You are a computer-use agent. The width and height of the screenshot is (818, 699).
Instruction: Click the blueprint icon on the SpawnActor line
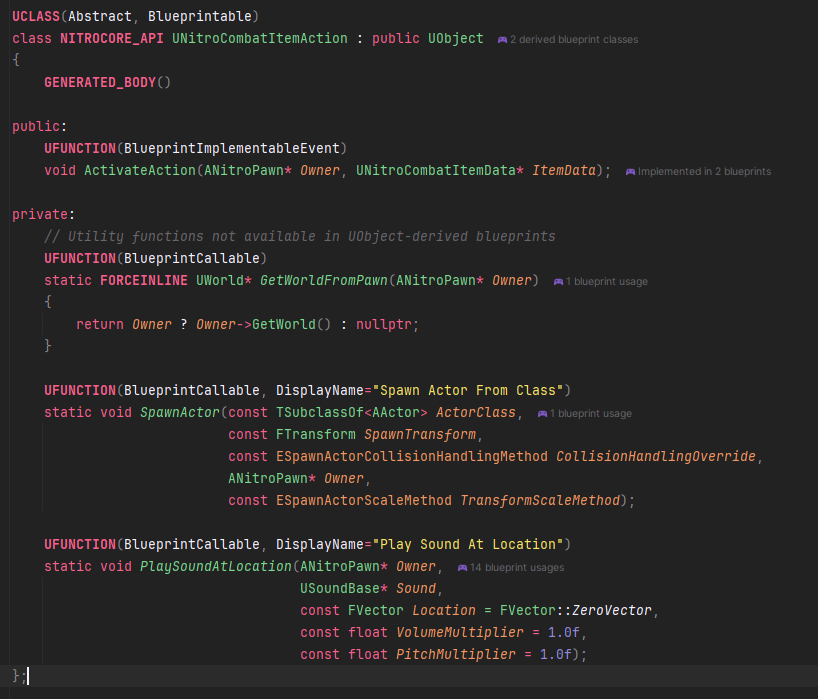(x=542, y=413)
